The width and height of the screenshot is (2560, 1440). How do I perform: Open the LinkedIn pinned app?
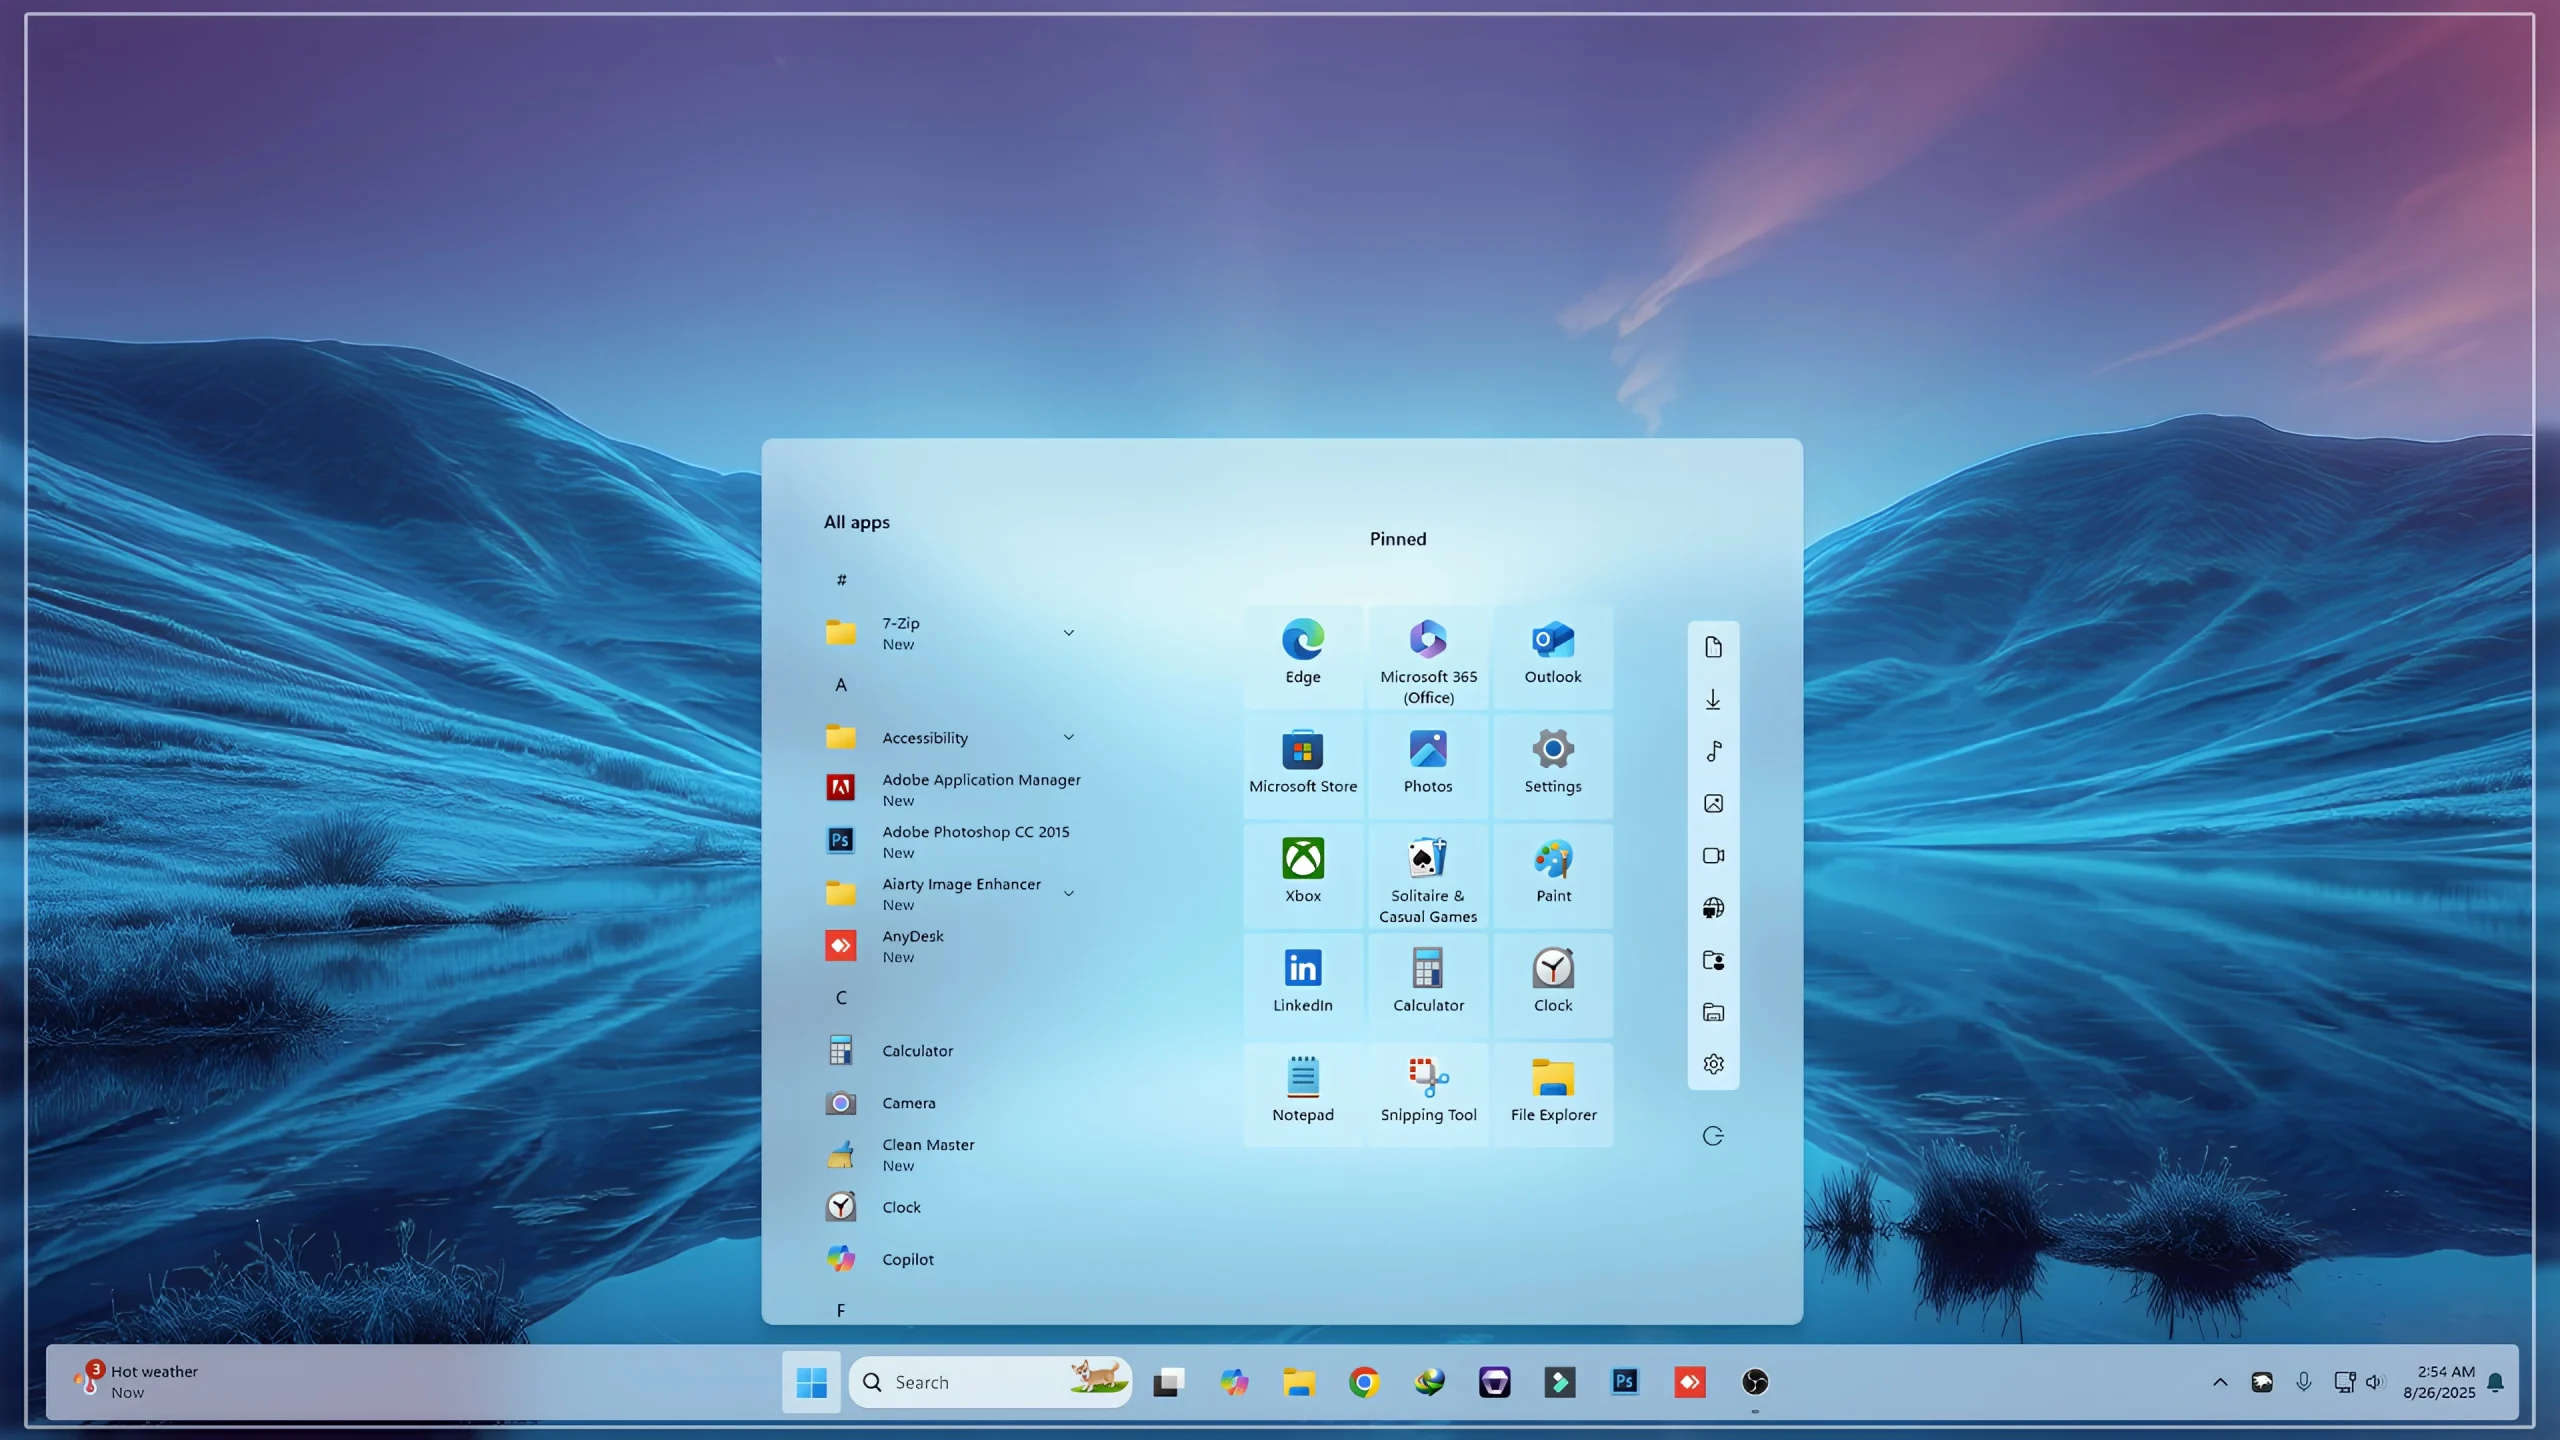(1303, 984)
